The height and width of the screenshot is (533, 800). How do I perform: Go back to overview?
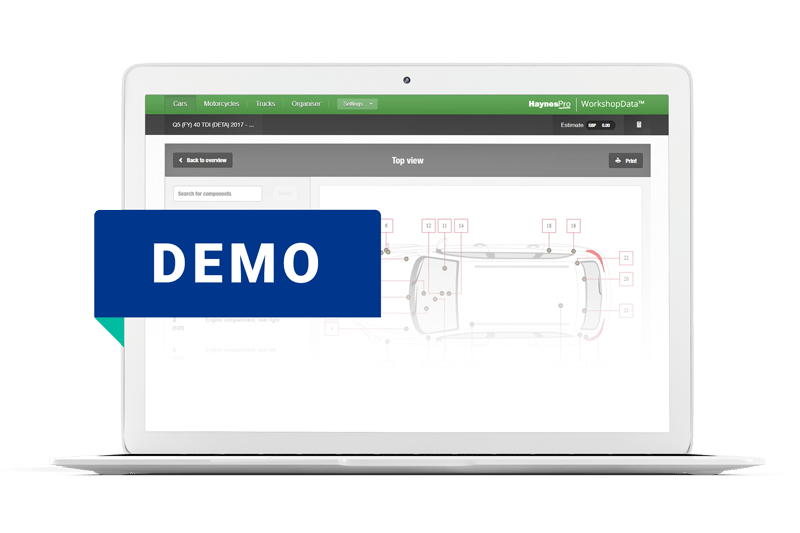(203, 160)
